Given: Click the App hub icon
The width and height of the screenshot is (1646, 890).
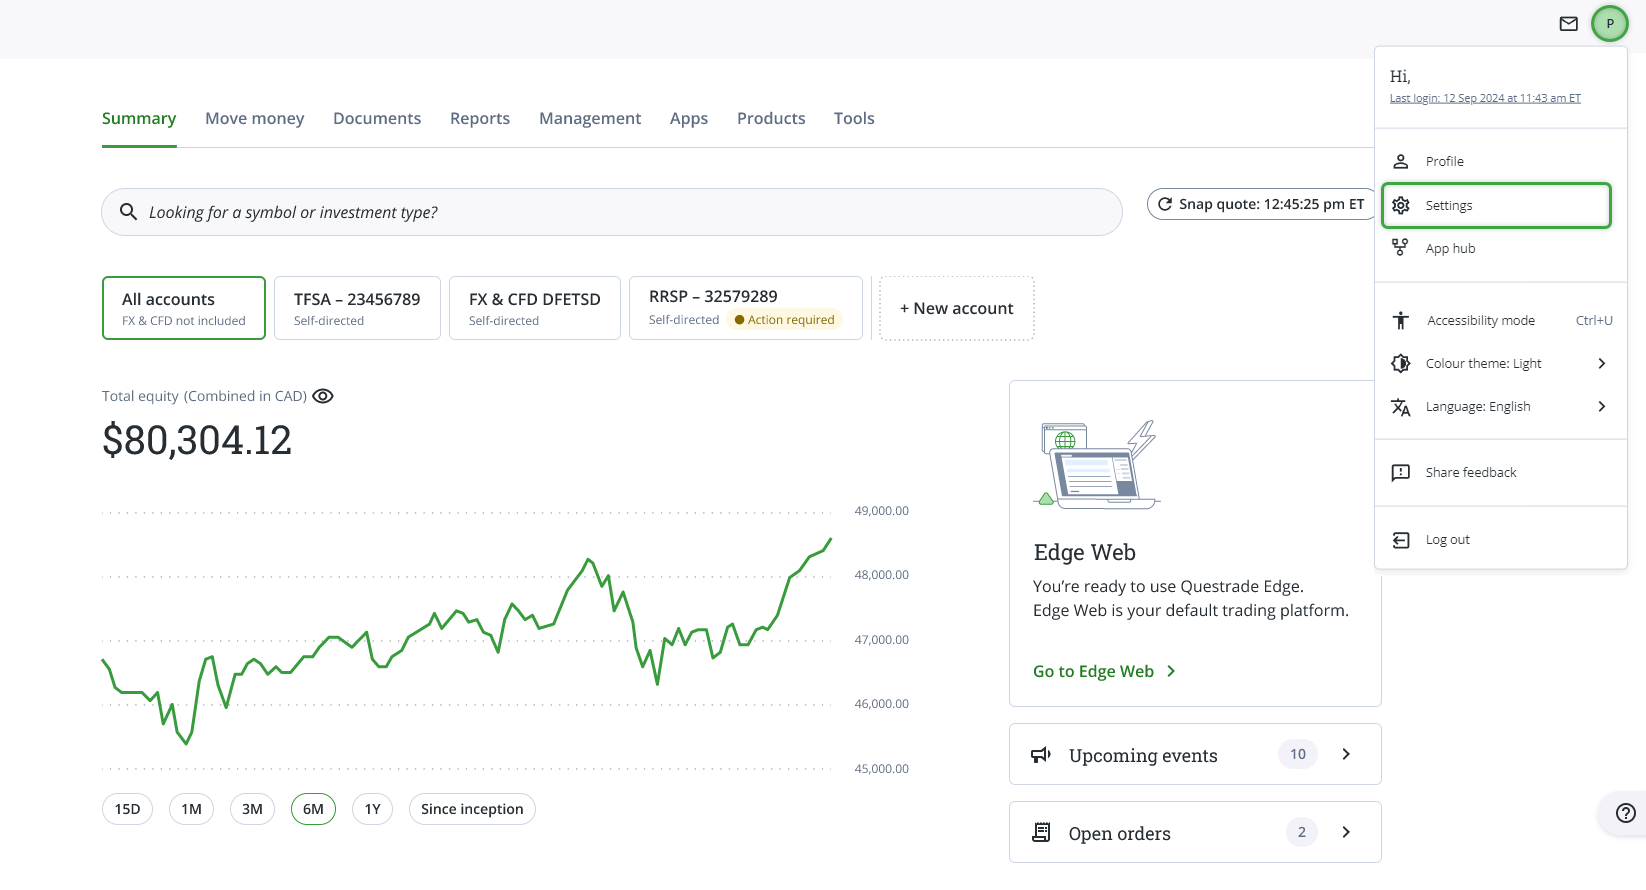Looking at the screenshot, I should pyautogui.click(x=1401, y=248).
